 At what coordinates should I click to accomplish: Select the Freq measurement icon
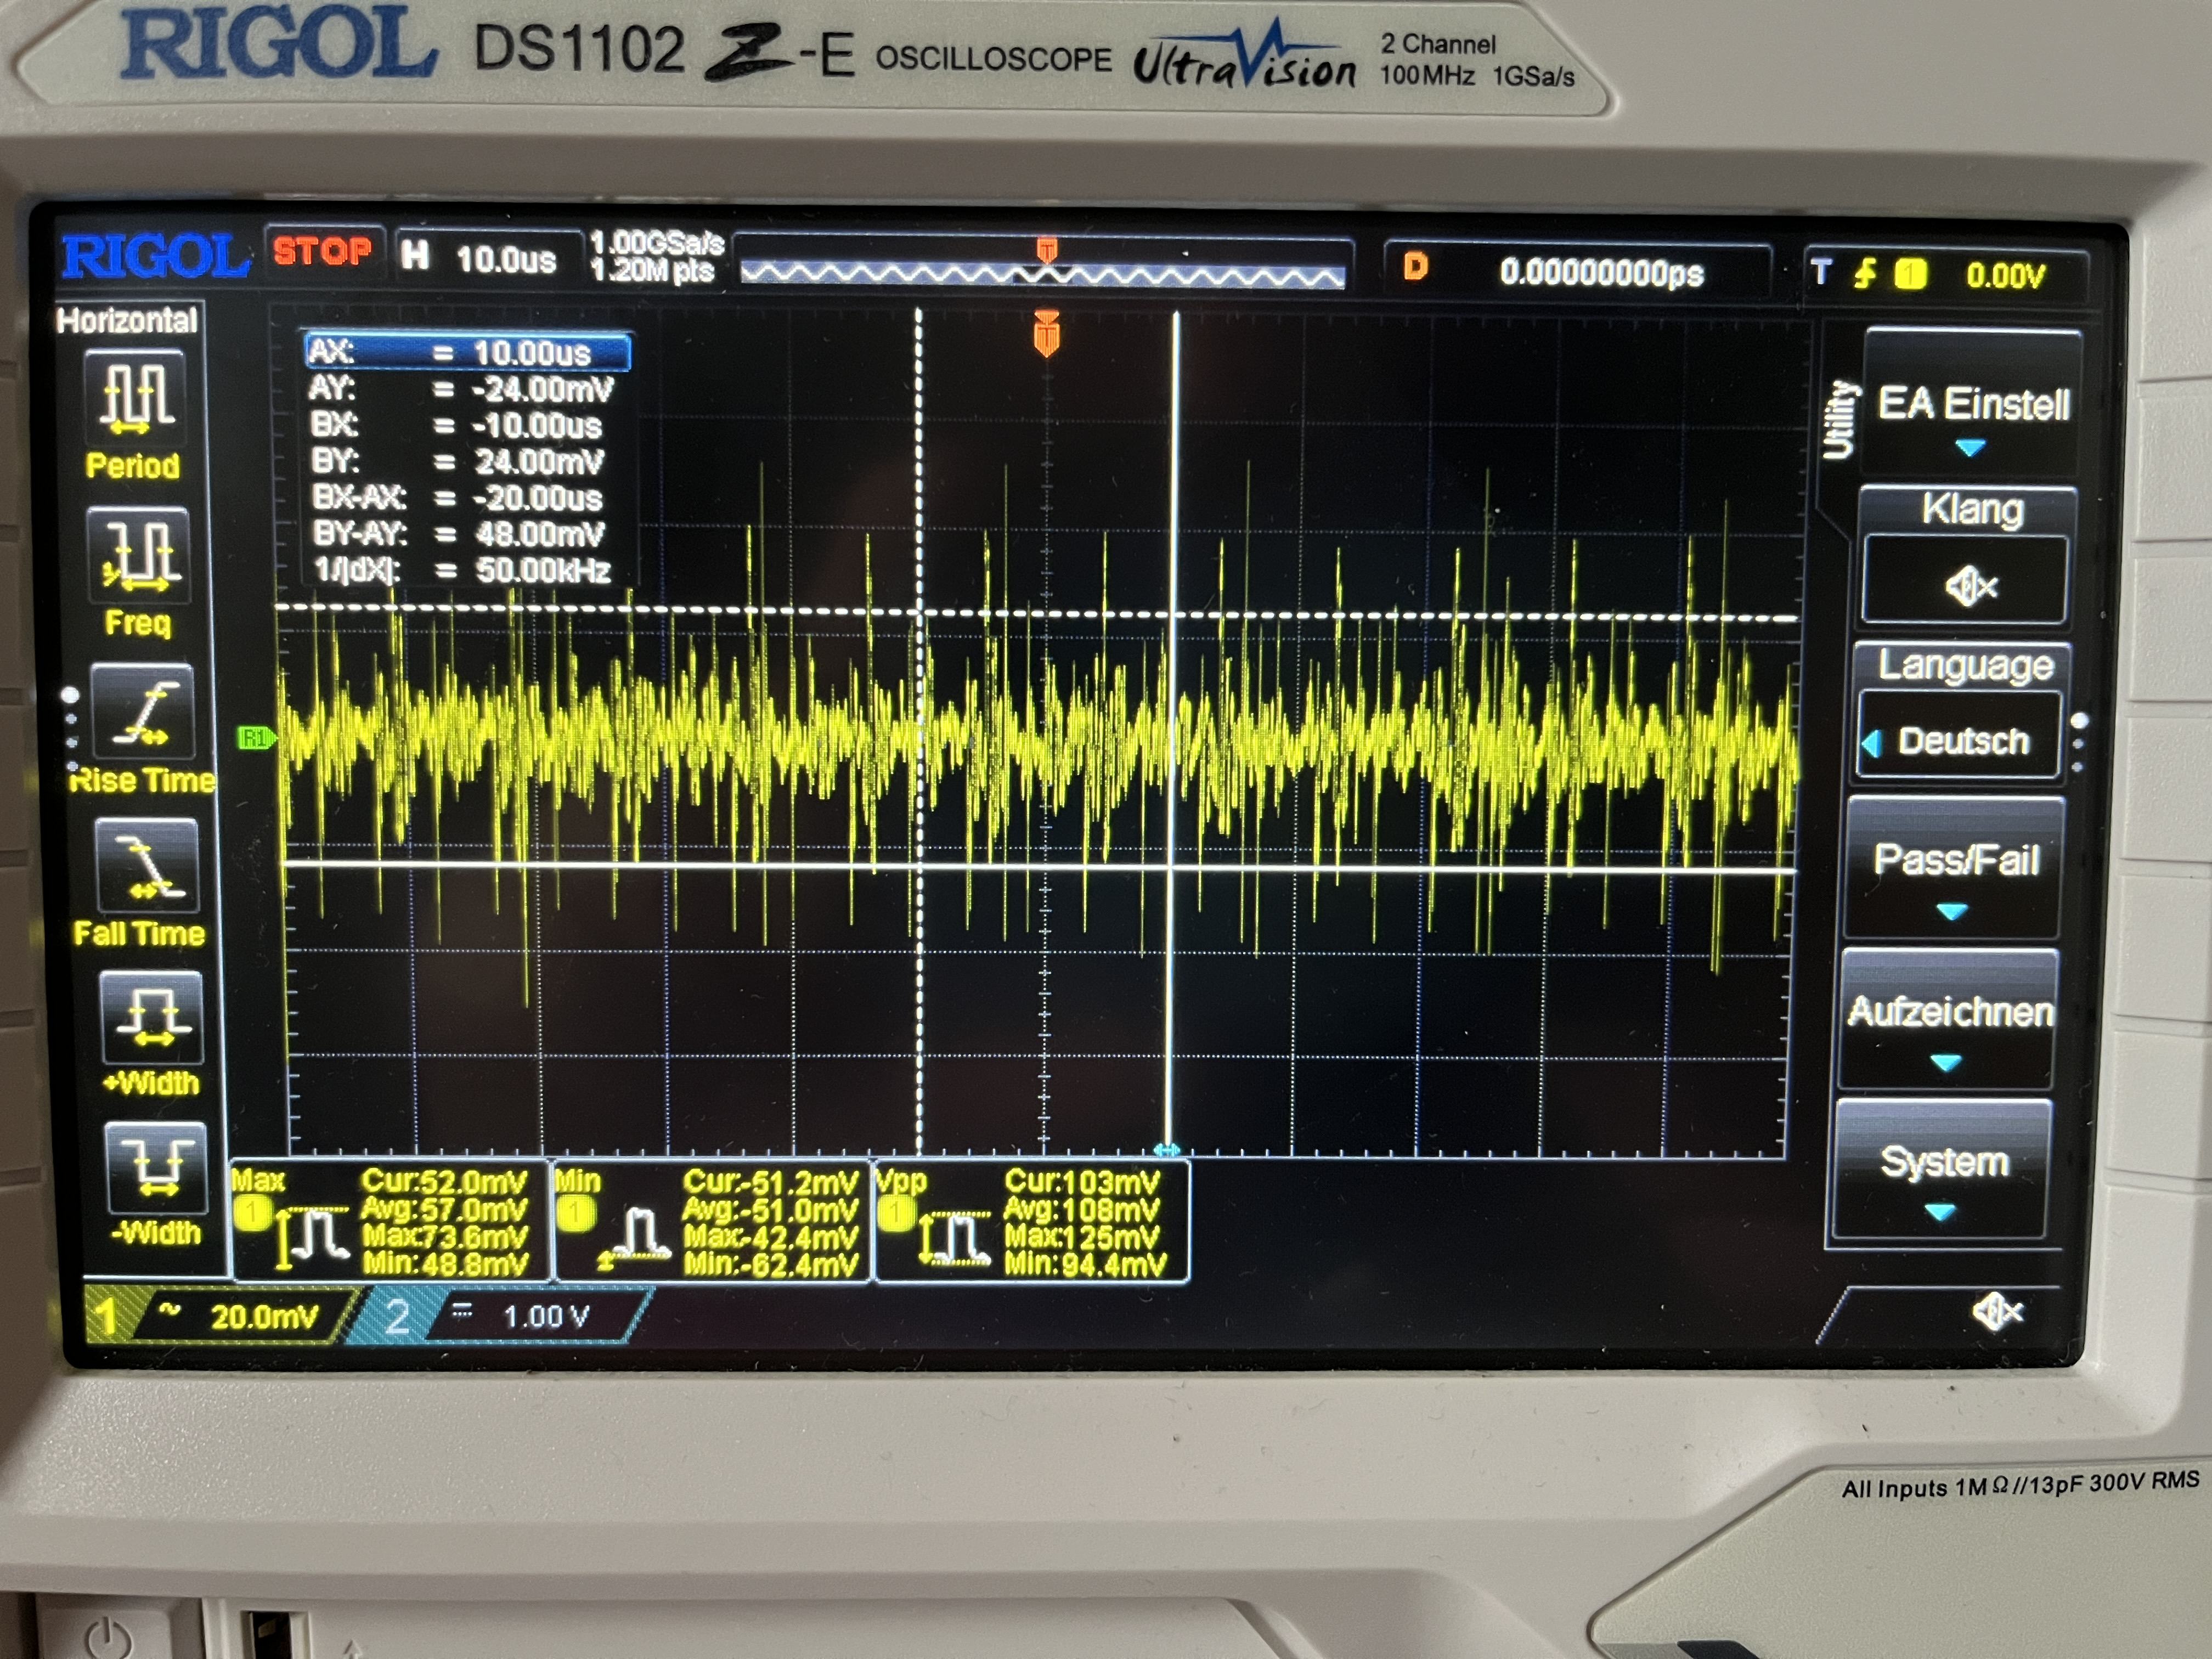coord(140,556)
